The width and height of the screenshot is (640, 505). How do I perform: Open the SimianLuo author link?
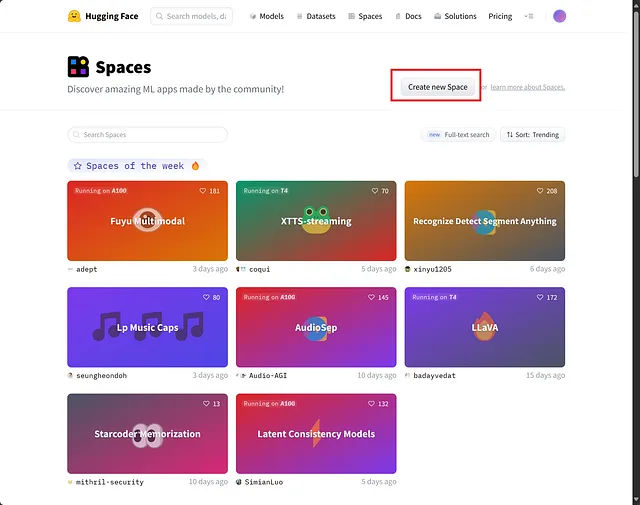[264, 482]
